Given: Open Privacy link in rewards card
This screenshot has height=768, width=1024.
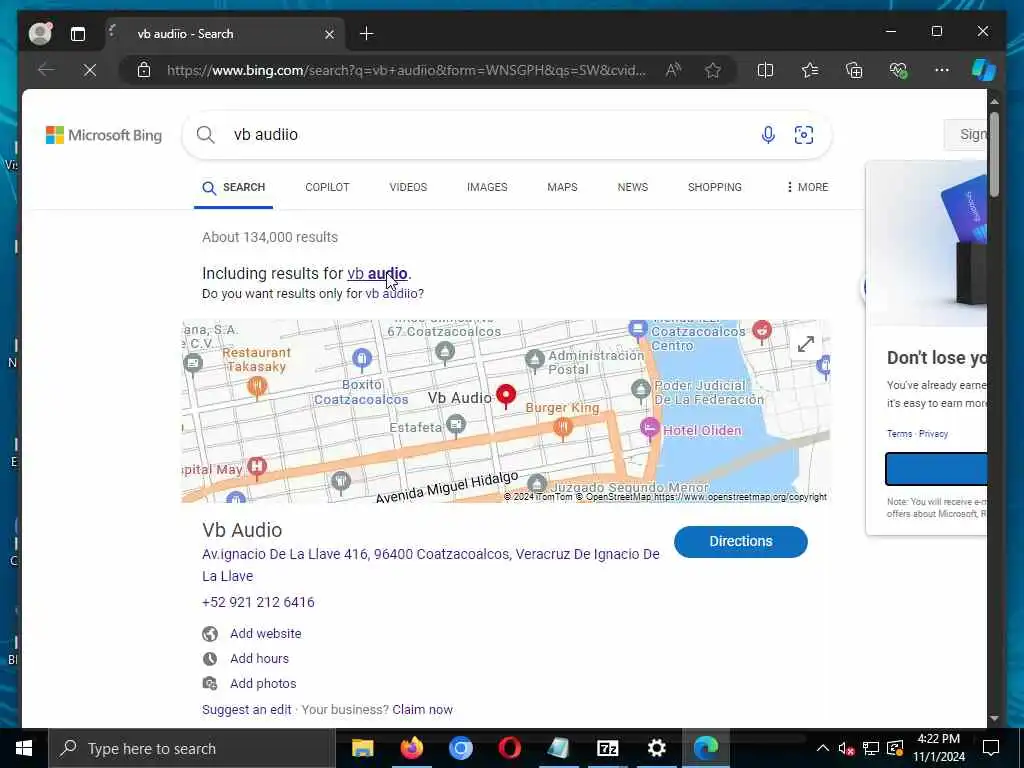Looking at the screenshot, I should (x=933, y=434).
